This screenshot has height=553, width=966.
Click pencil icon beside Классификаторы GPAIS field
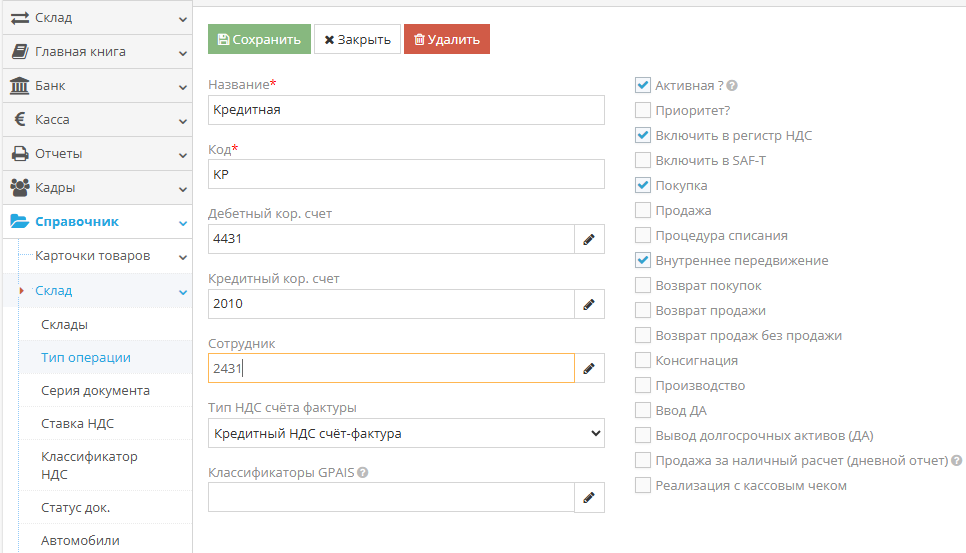coord(589,497)
